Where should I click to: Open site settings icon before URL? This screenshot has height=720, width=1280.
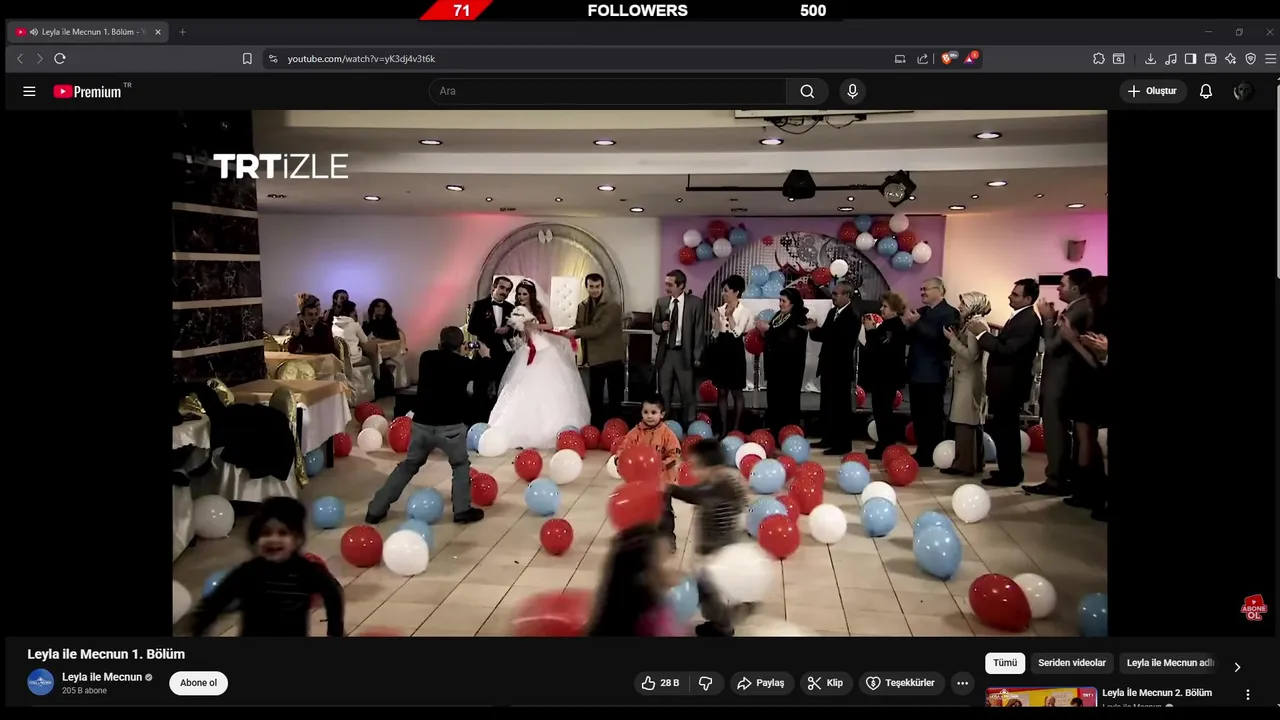[272, 59]
